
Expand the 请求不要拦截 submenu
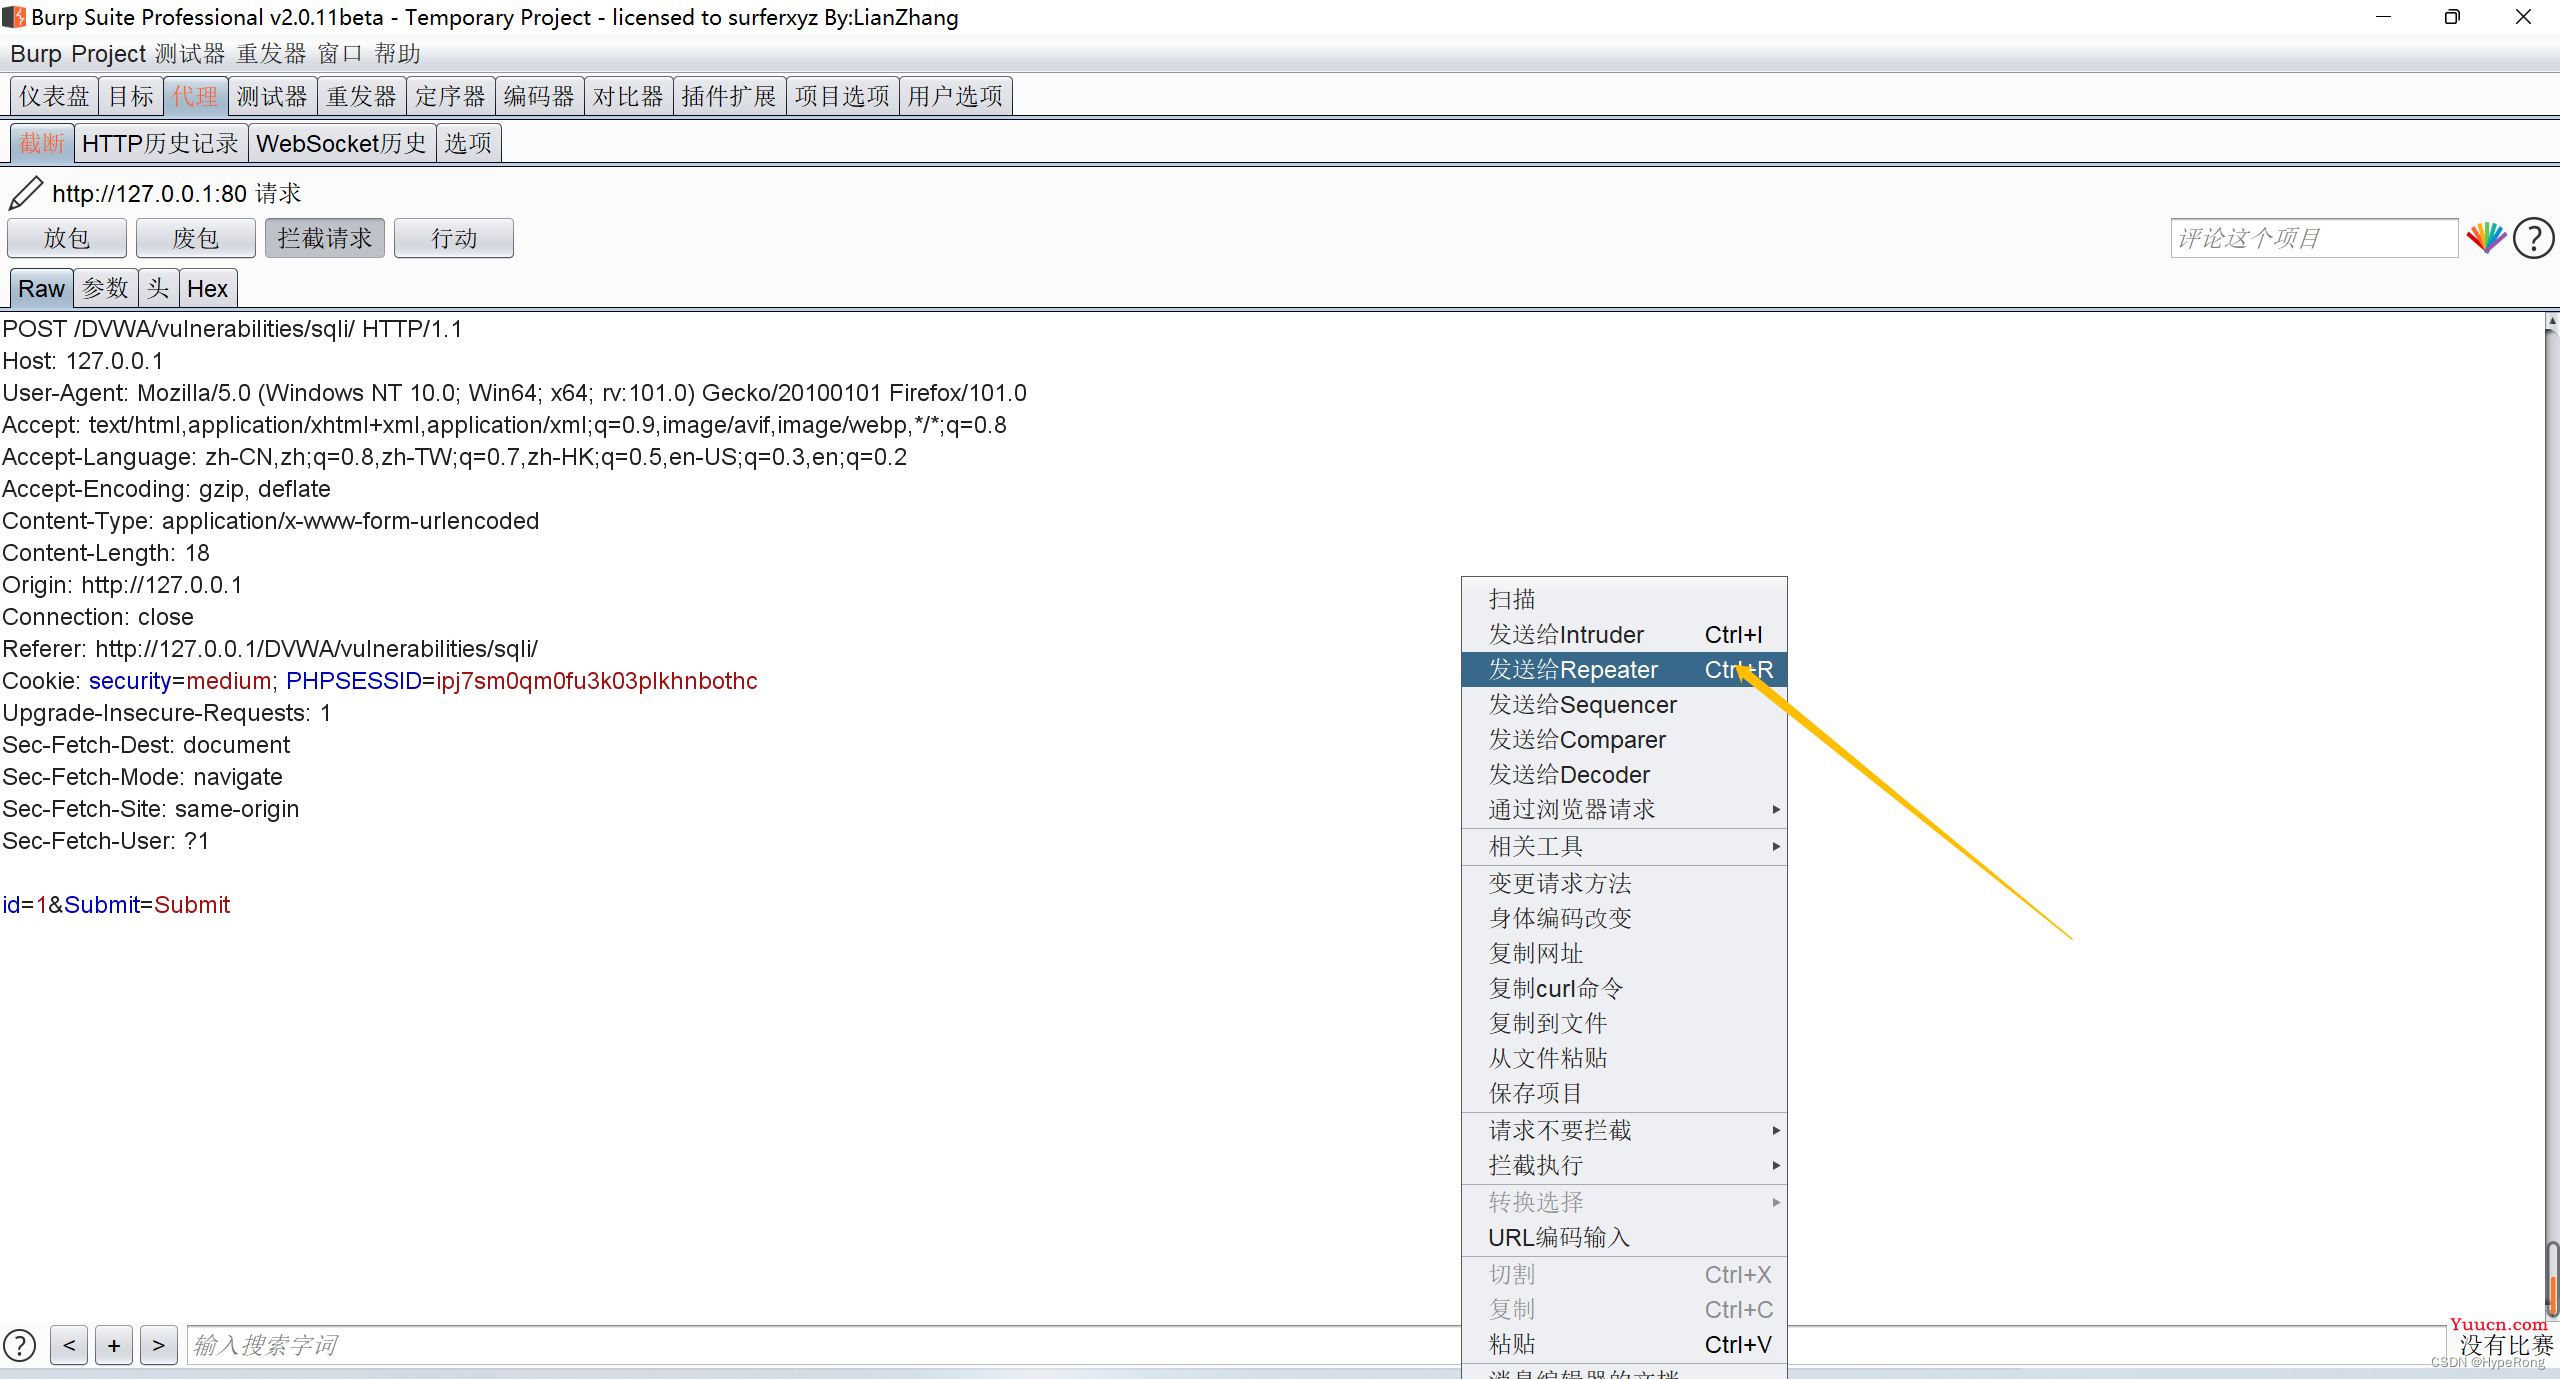(1624, 1130)
